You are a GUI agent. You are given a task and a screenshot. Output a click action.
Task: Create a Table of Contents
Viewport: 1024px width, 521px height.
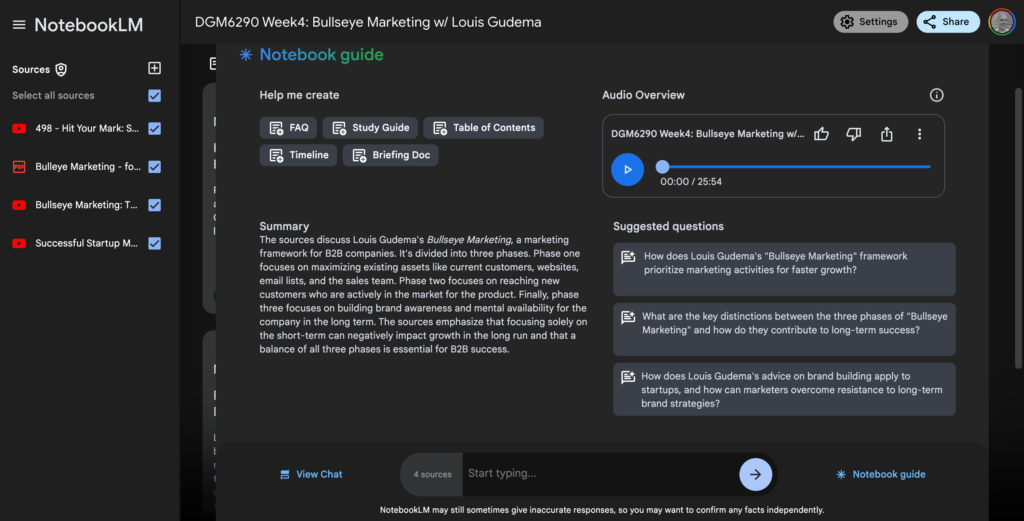coord(483,128)
